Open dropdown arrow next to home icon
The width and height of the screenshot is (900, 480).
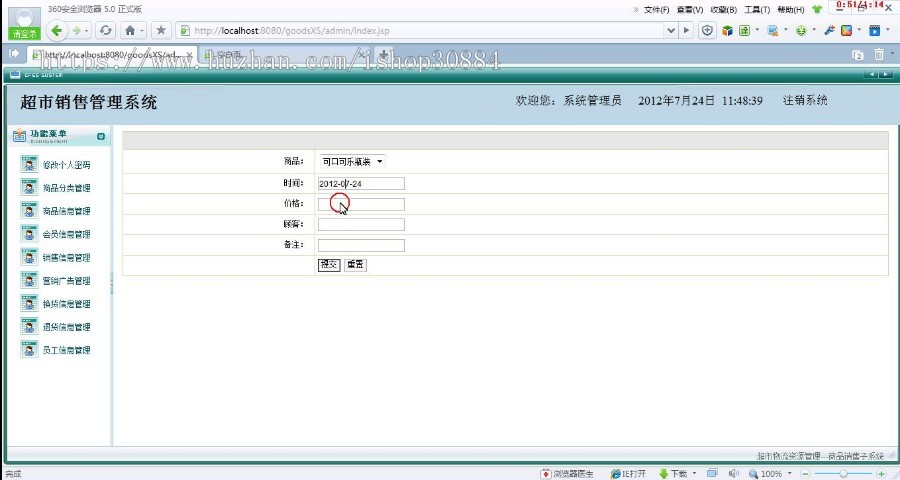[142, 30]
